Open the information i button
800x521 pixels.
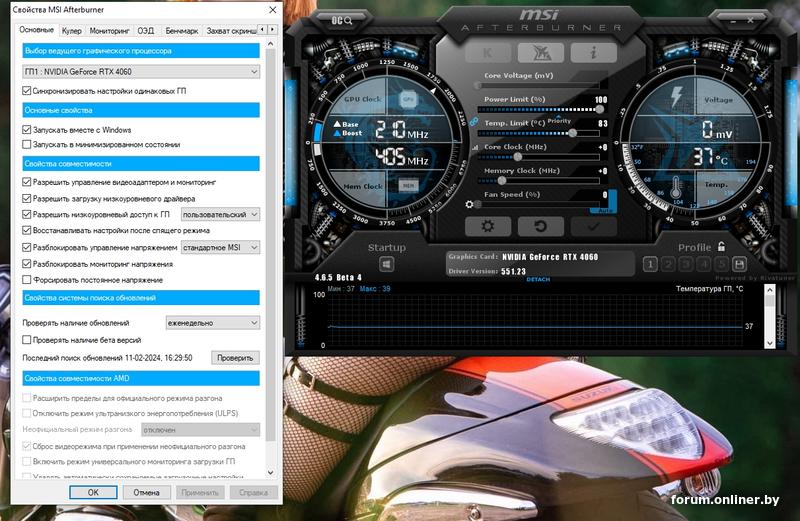click(593, 53)
